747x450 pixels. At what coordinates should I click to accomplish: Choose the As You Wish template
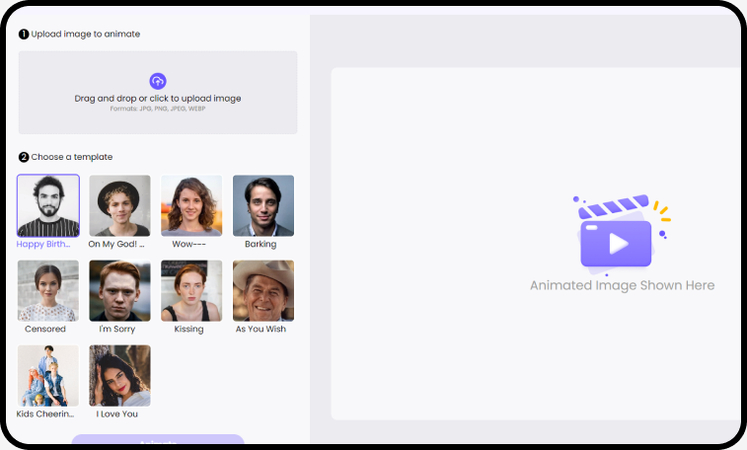(x=263, y=291)
